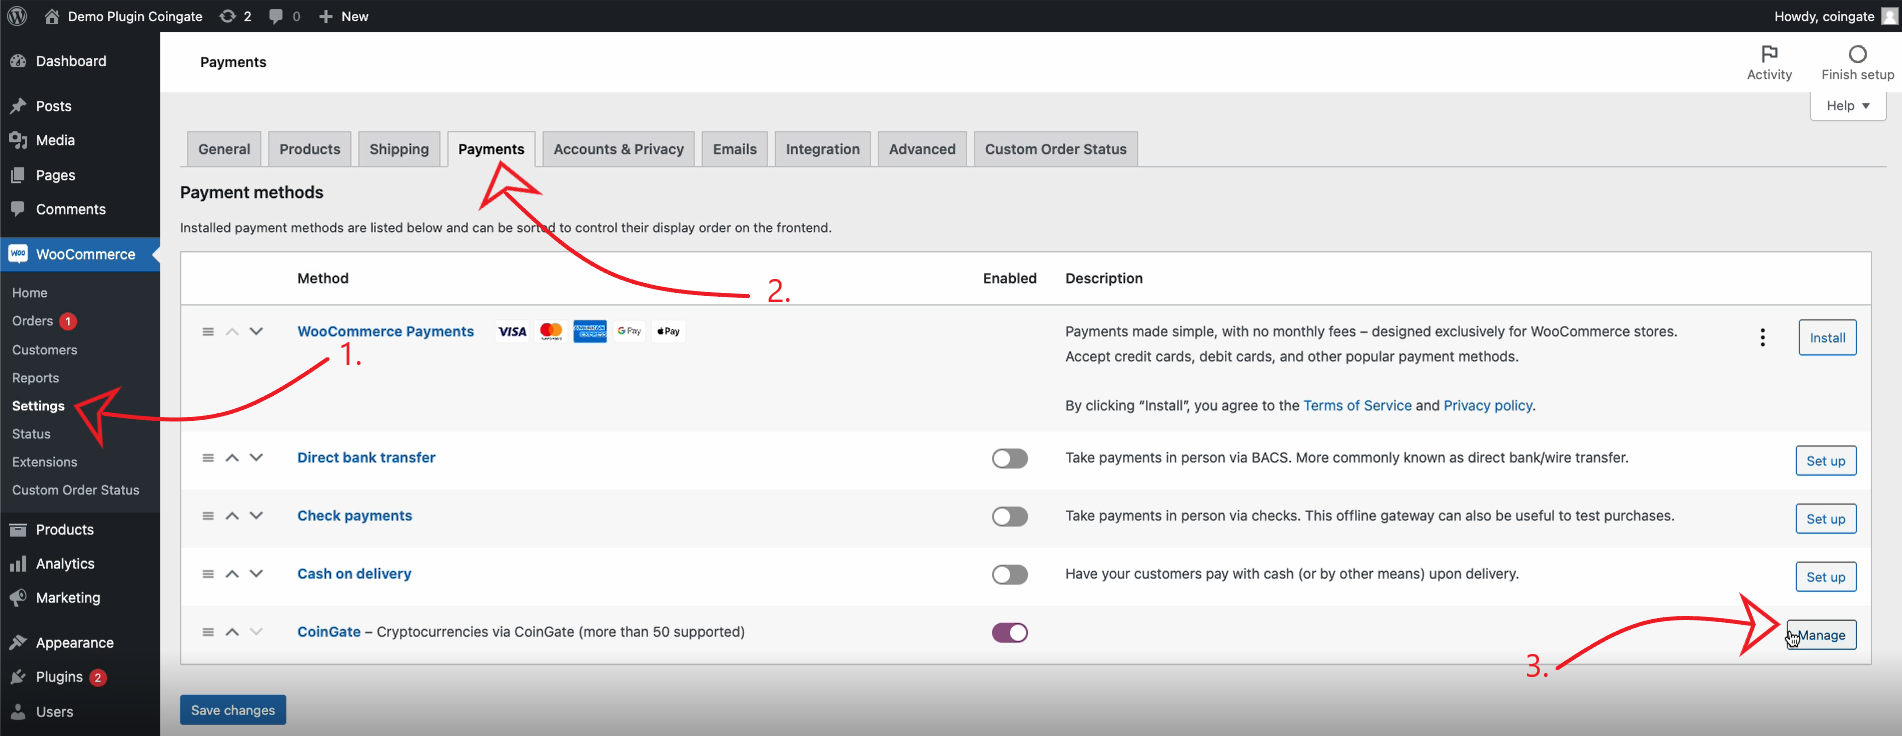This screenshot has height=736, width=1902.
Task: Open the Terms of Service link
Action: (x=1357, y=405)
